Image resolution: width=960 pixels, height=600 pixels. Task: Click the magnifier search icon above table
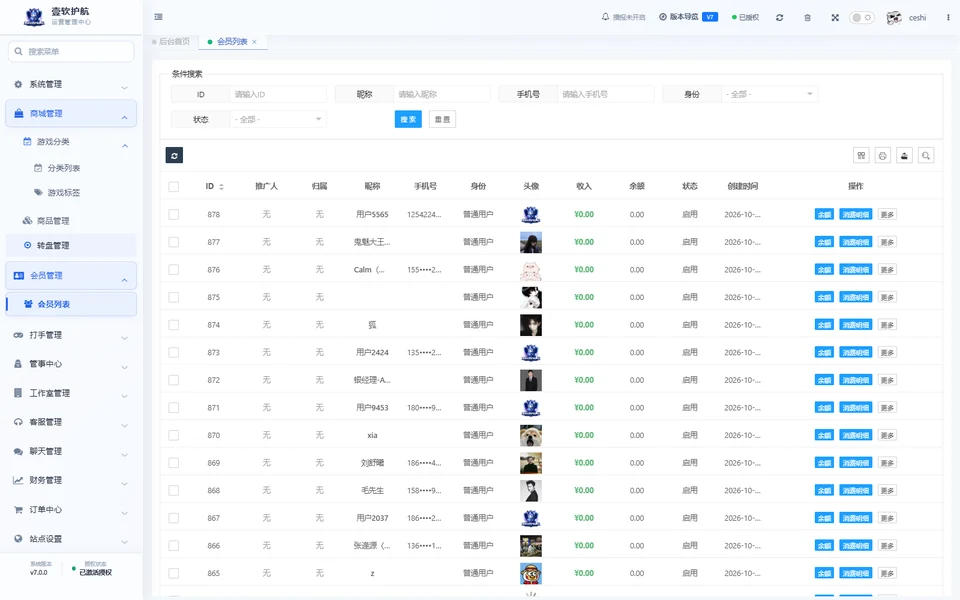[x=926, y=156]
